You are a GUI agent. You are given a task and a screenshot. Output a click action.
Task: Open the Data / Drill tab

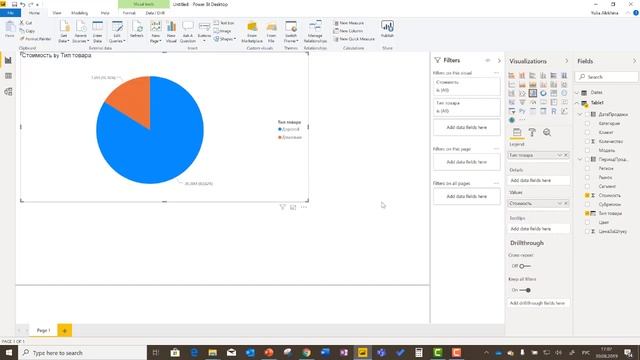156,13
